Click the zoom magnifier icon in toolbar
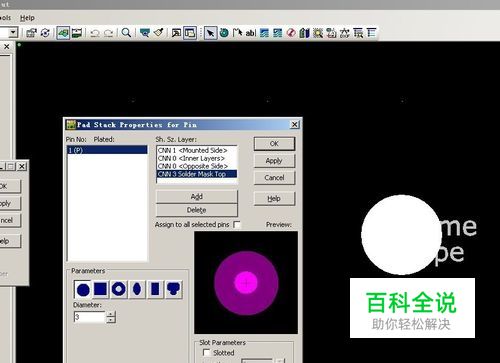Viewport: 500px width, 363px height. (126, 33)
